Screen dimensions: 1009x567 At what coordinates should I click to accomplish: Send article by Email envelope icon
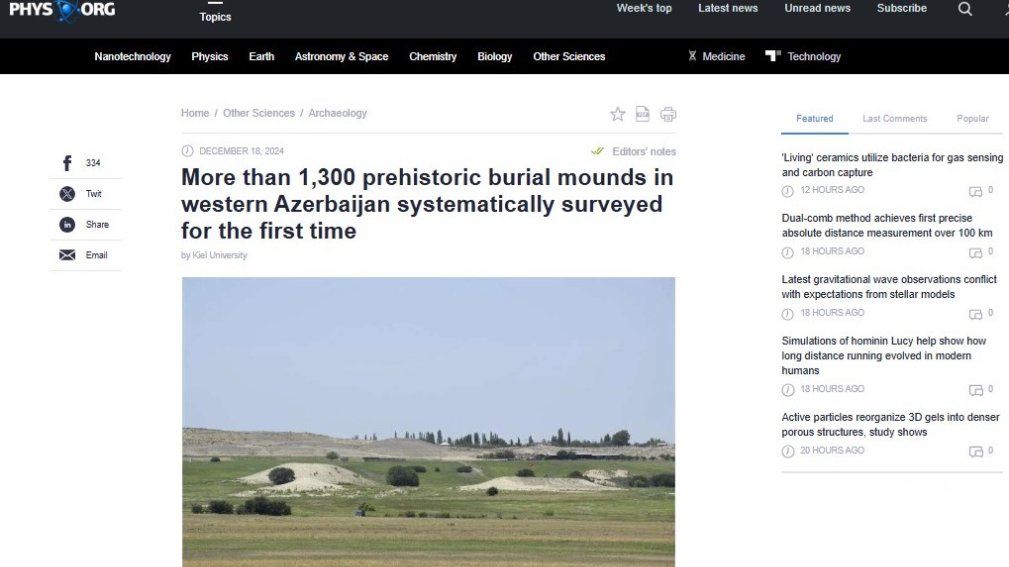[67, 255]
